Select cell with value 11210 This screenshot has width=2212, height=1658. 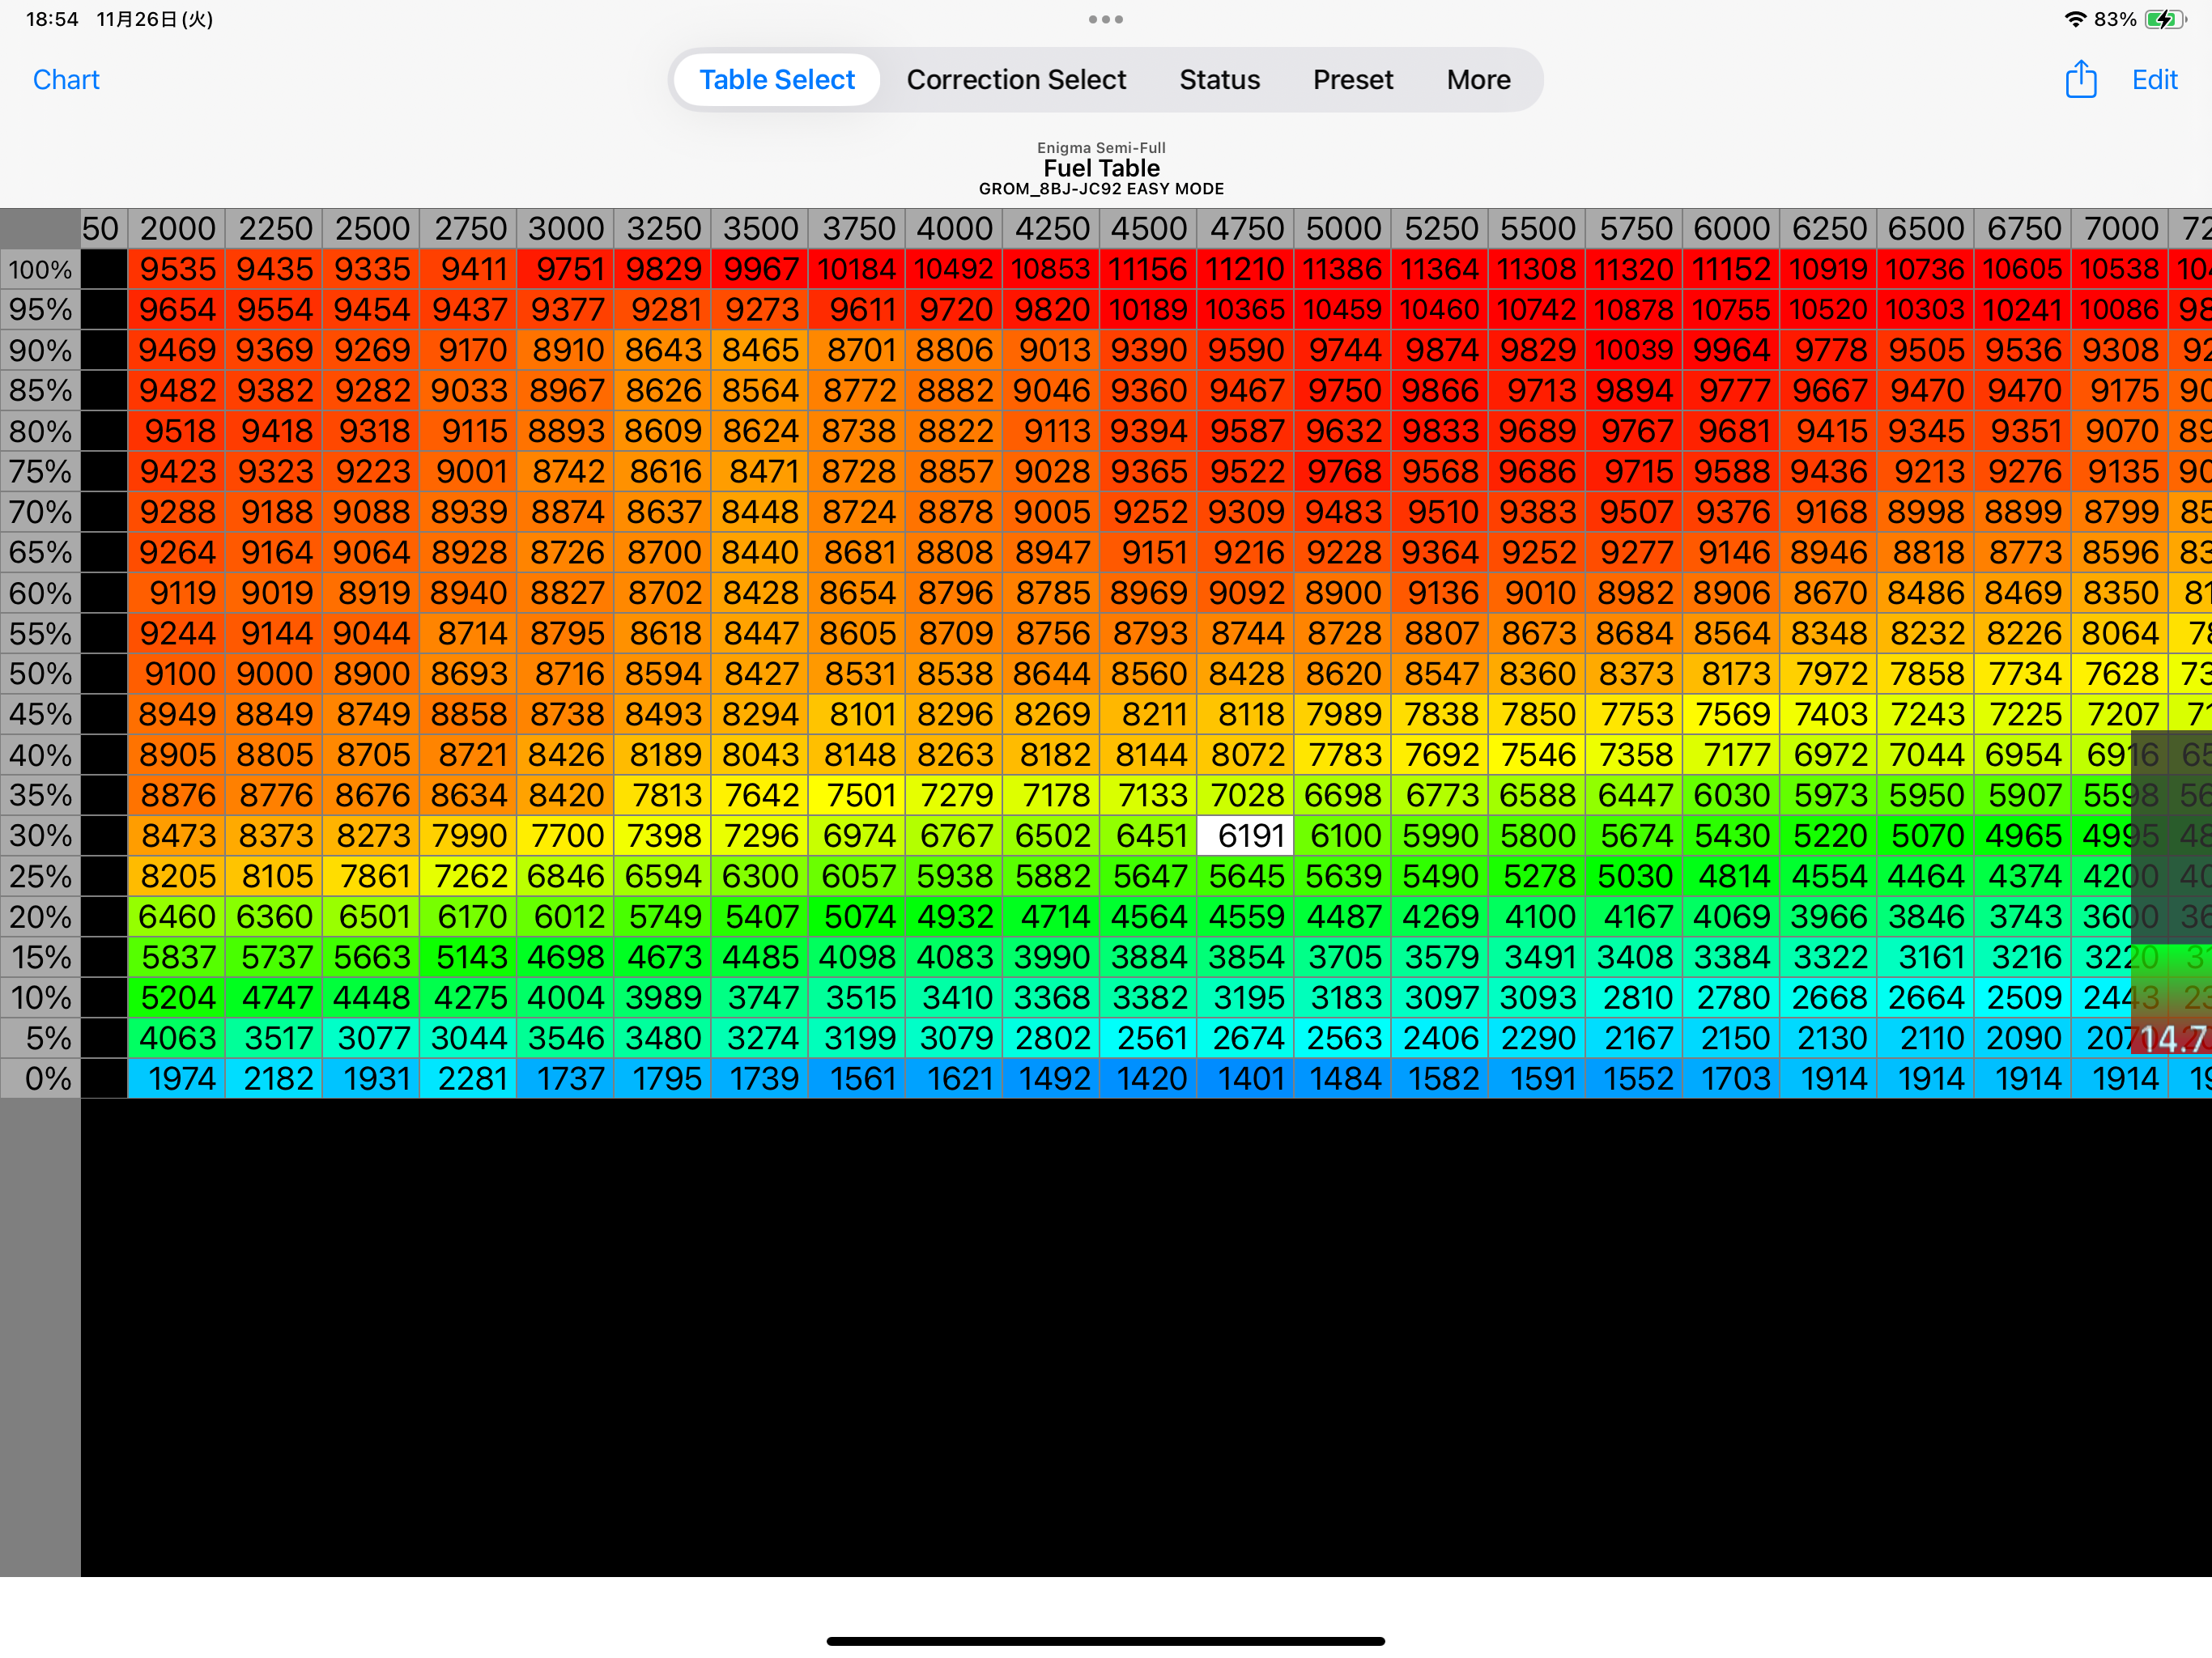point(1246,270)
